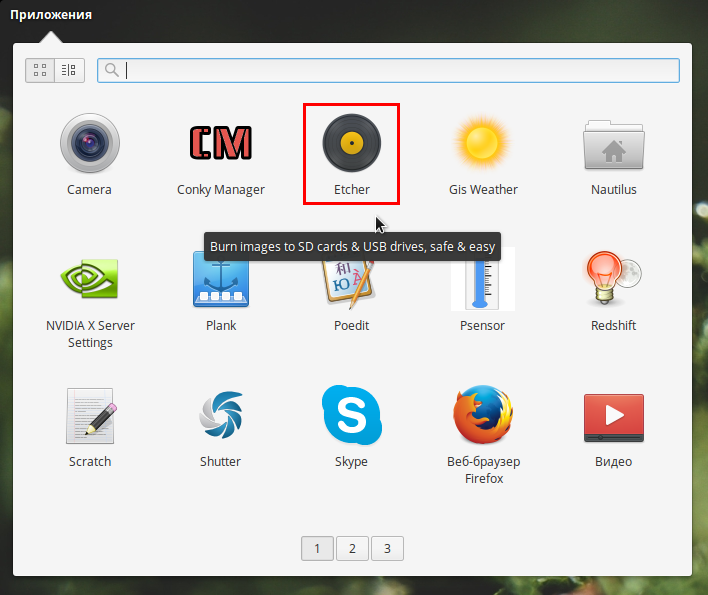Image resolution: width=708 pixels, height=595 pixels.
Task: Click the Nautilus label text
Action: pyautogui.click(x=614, y=190)
